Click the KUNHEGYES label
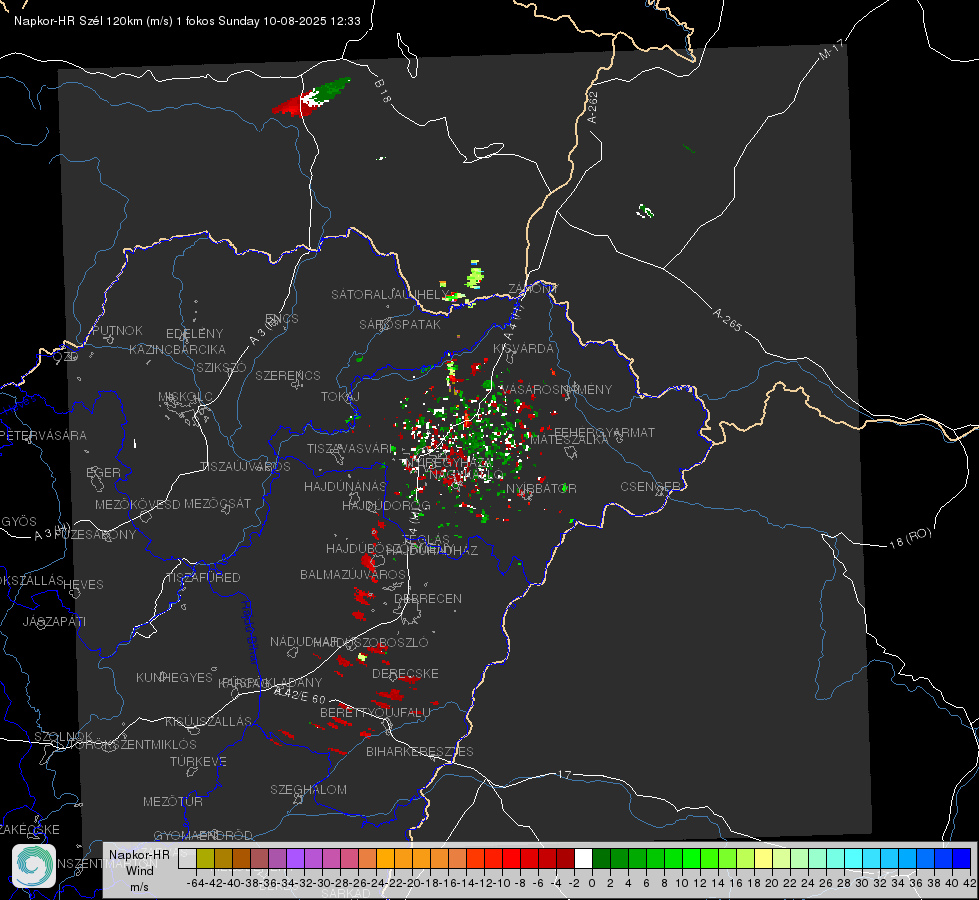The width and height of the screenshot is (979, 900). pos(175,677)
